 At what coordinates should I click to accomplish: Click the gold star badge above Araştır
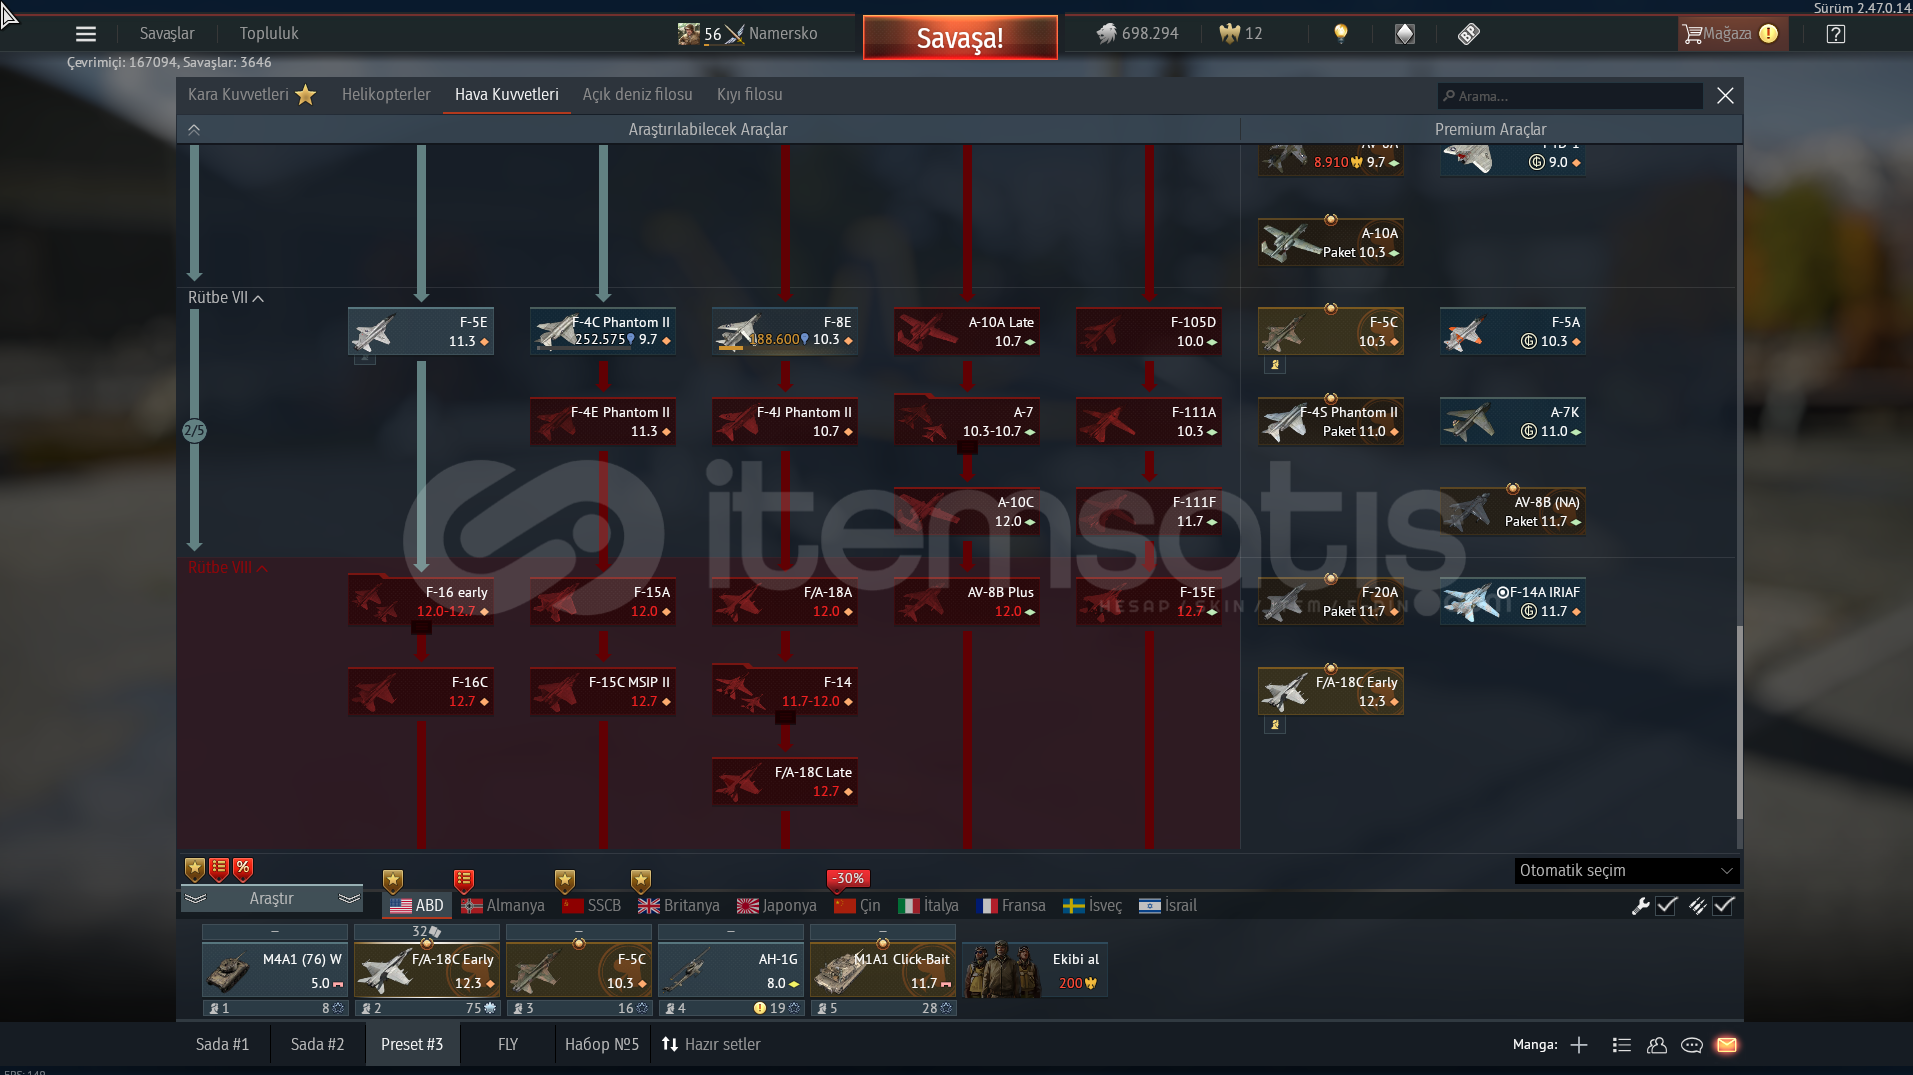[195, 869]
